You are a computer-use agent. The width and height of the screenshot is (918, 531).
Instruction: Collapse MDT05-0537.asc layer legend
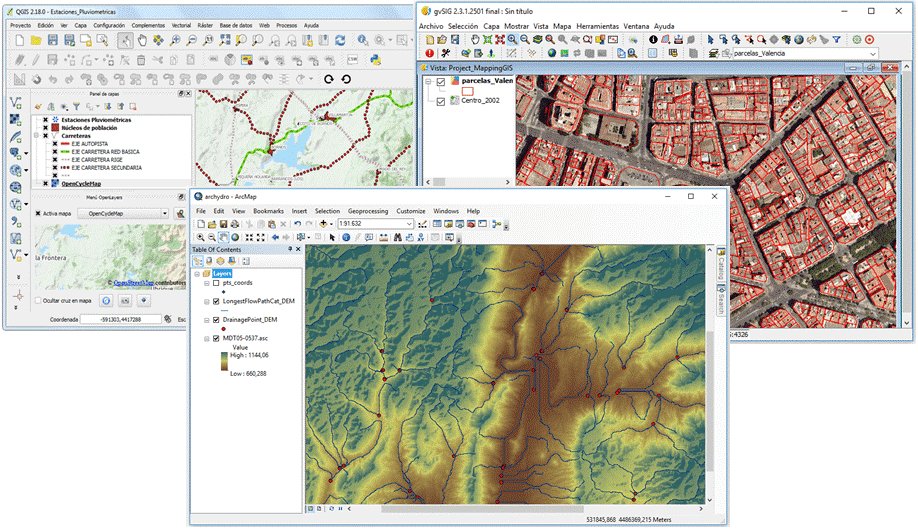[207, 338]
